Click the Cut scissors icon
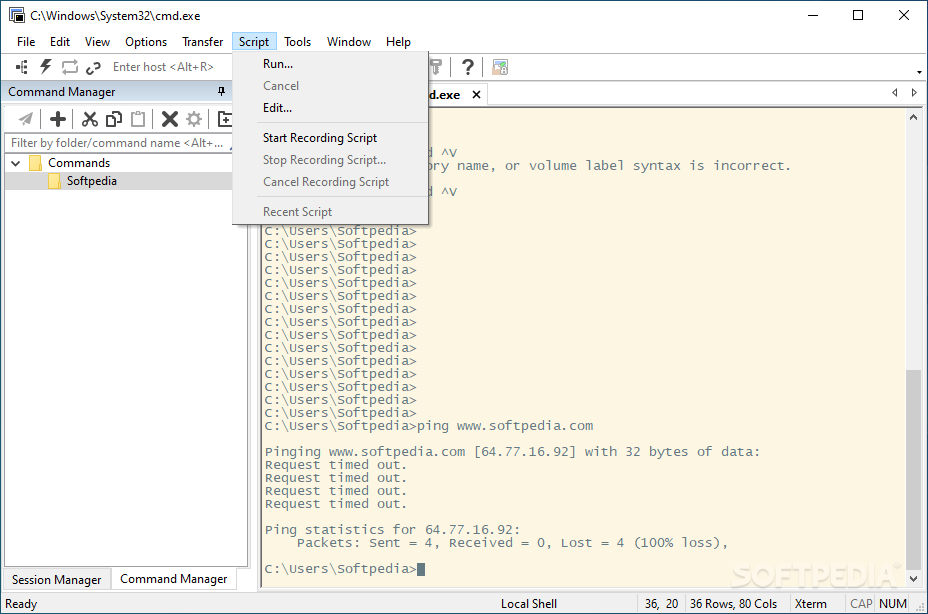The height and width of the screenshot is (614, 928). tap(89, 119)
